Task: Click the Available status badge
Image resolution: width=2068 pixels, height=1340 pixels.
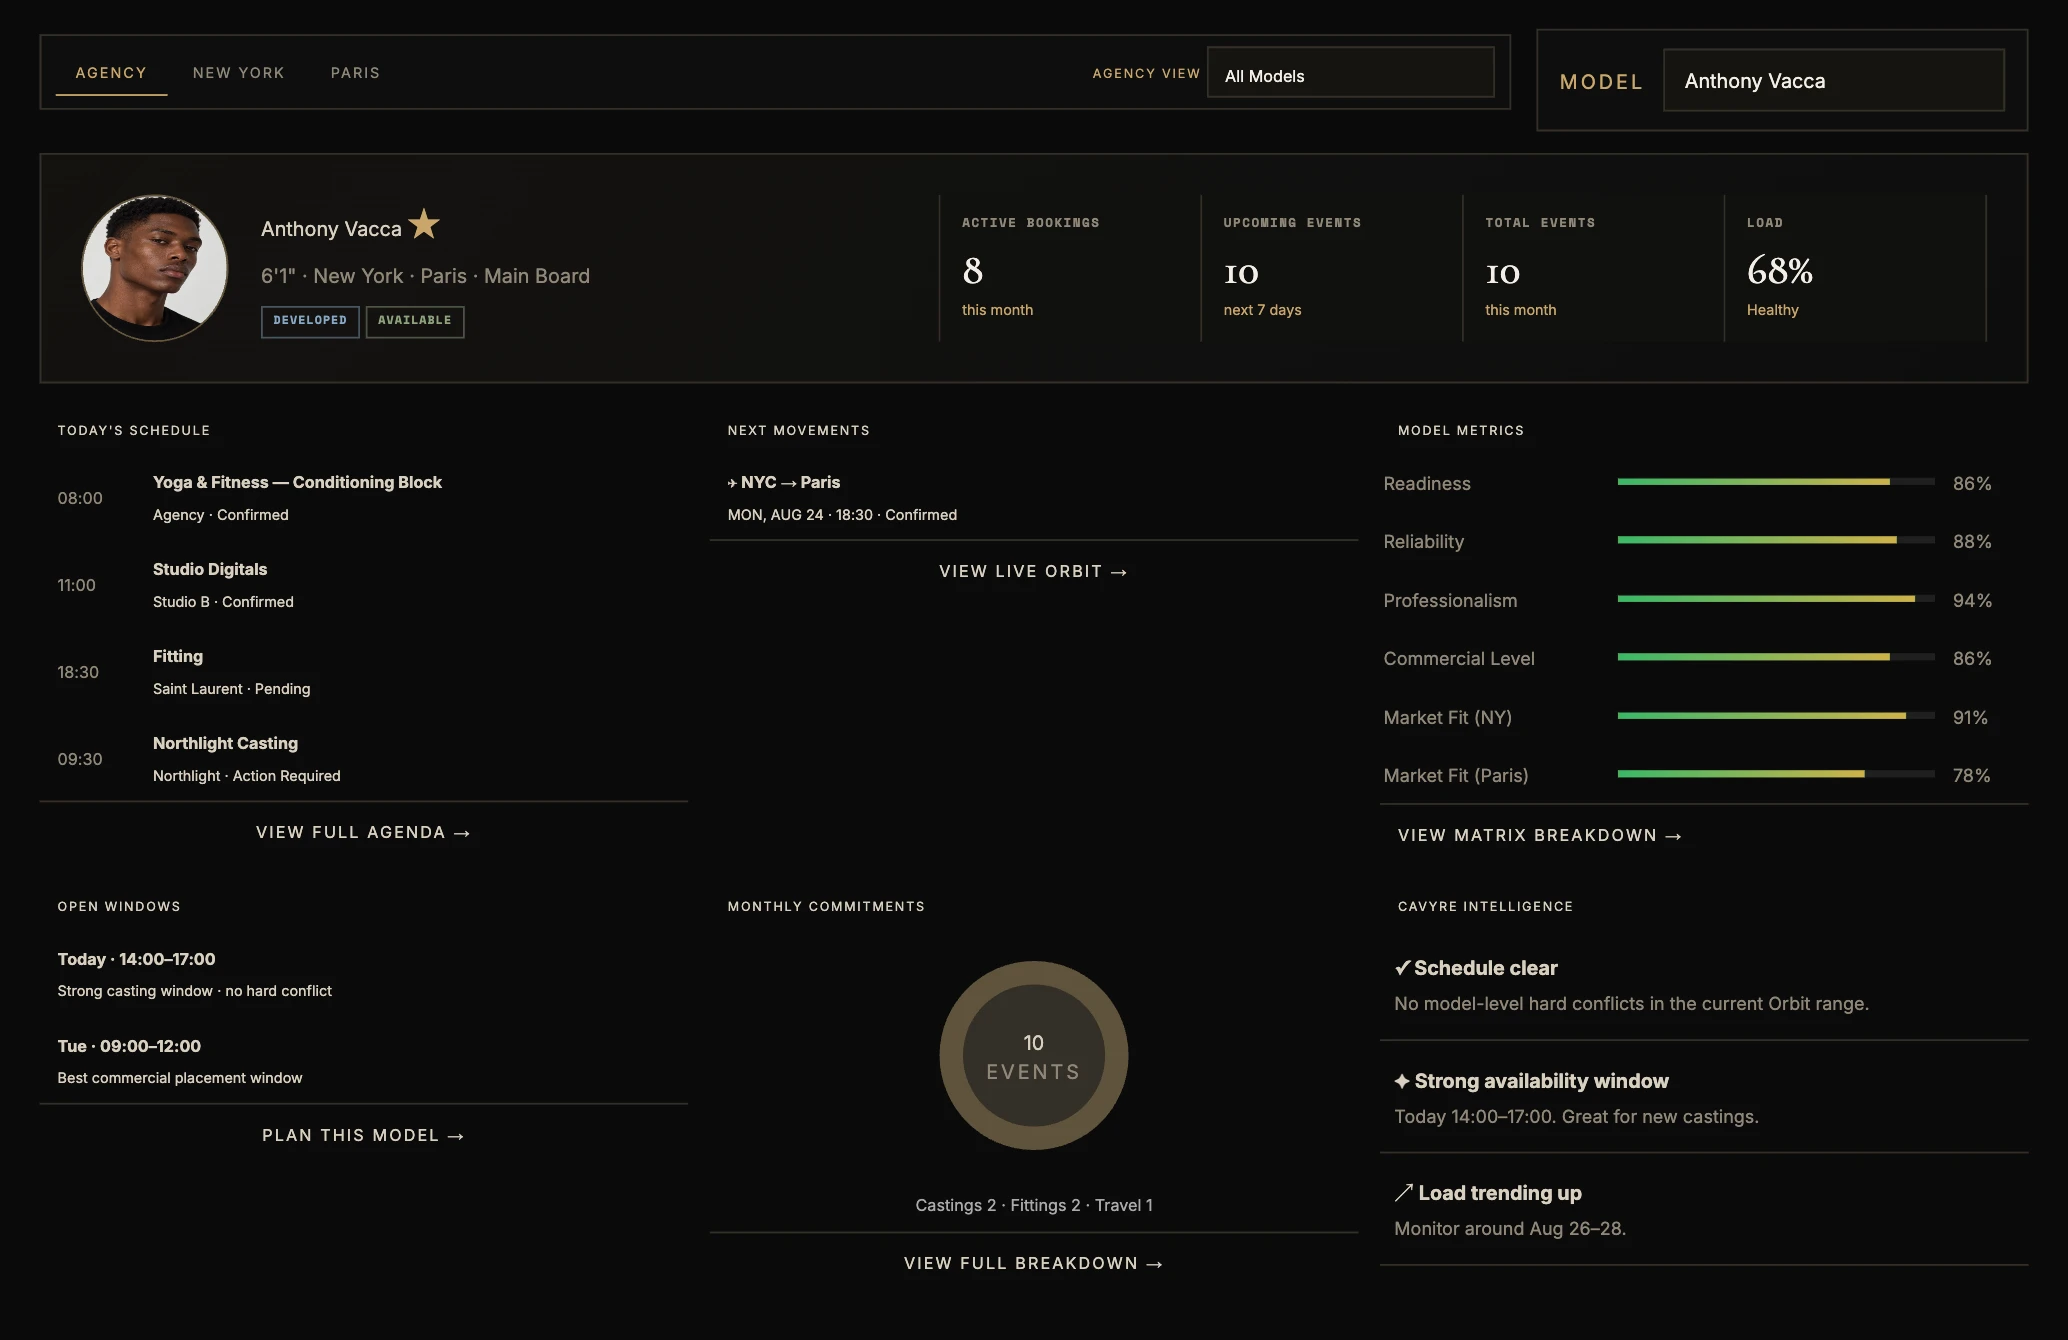Action: (x=414, y=321)
